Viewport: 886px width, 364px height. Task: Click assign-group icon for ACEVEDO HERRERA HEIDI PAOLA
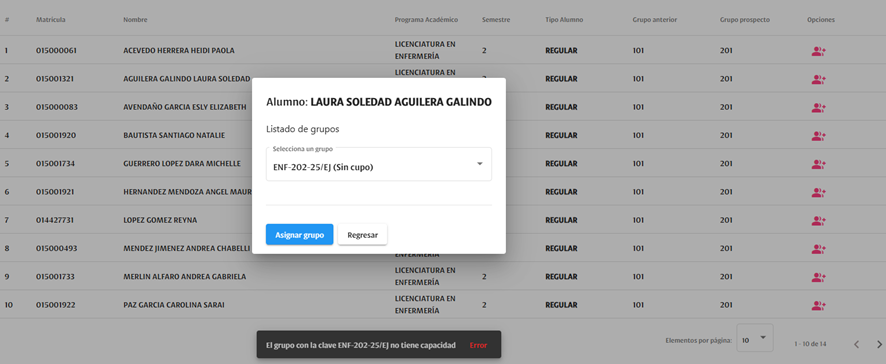pos(819,51)
